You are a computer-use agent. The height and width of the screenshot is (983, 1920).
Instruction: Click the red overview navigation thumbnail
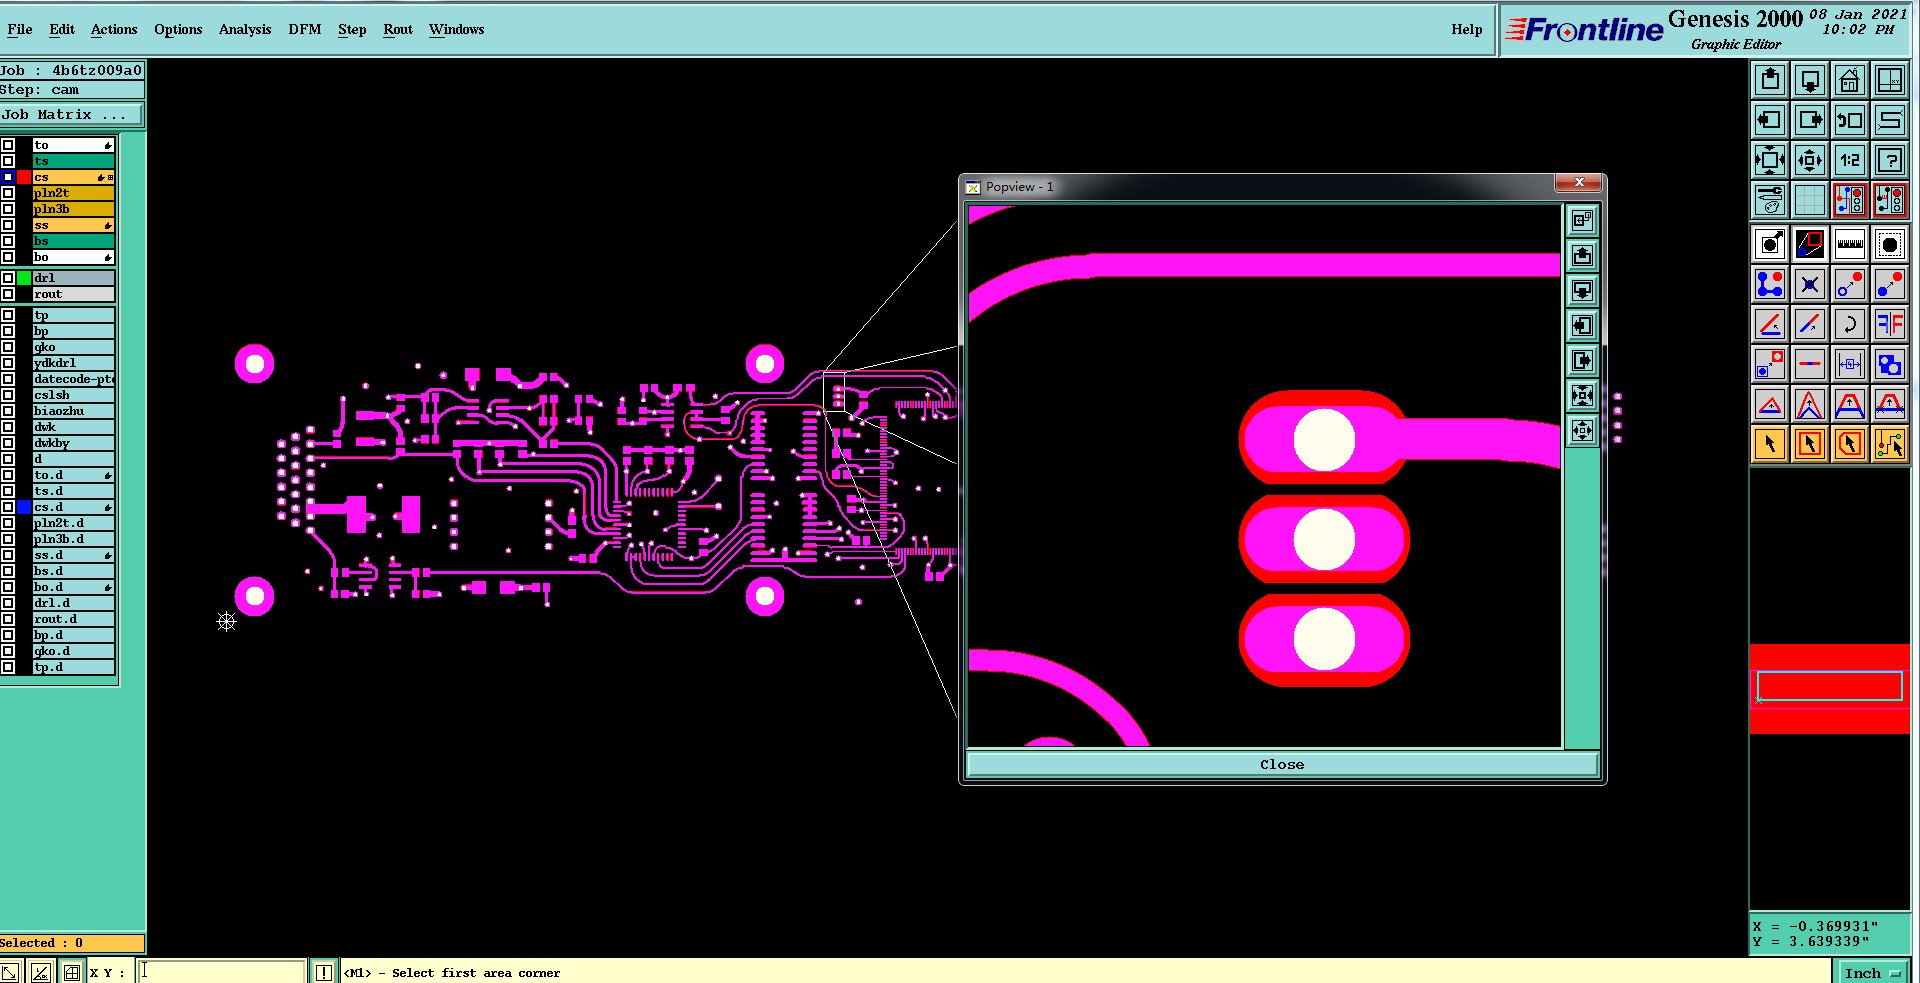click(x=1829, y=688)
